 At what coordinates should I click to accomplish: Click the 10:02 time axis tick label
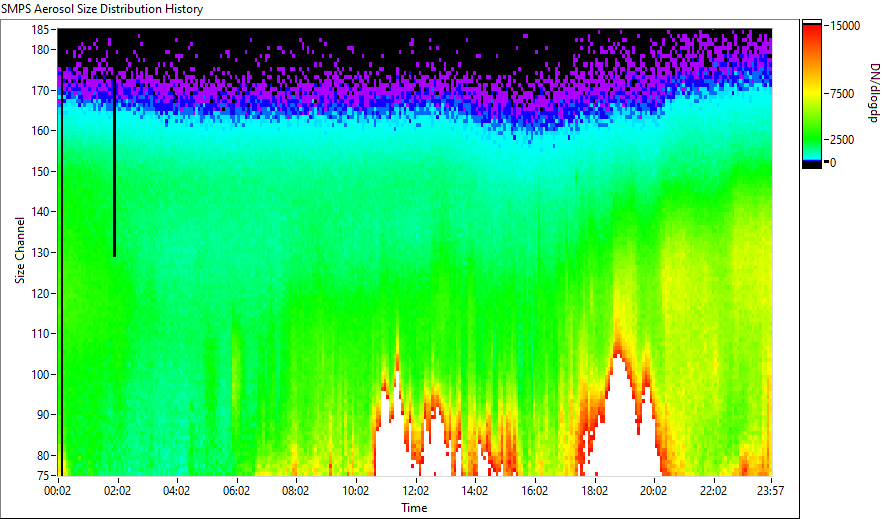click(356, 491)
